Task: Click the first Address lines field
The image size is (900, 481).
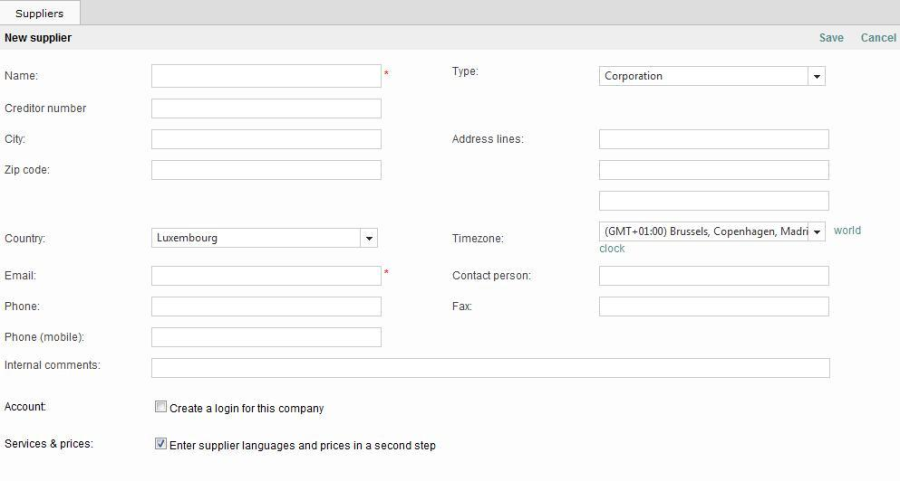Action: click(713, 139)
